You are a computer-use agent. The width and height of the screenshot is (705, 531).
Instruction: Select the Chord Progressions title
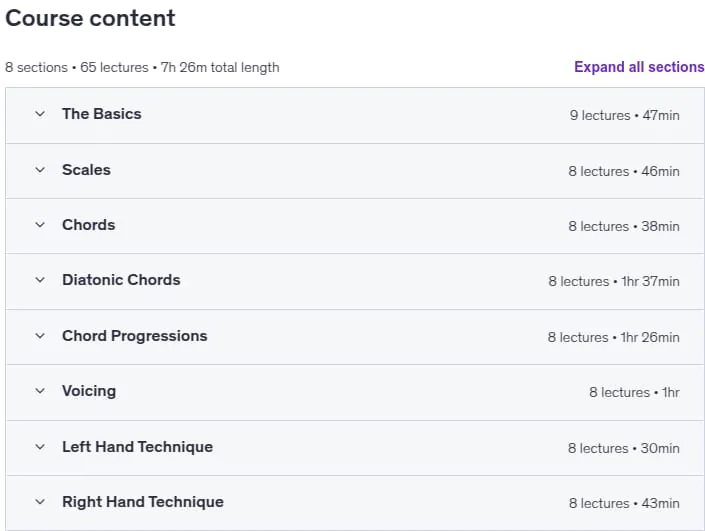click(x=134, y=336)
